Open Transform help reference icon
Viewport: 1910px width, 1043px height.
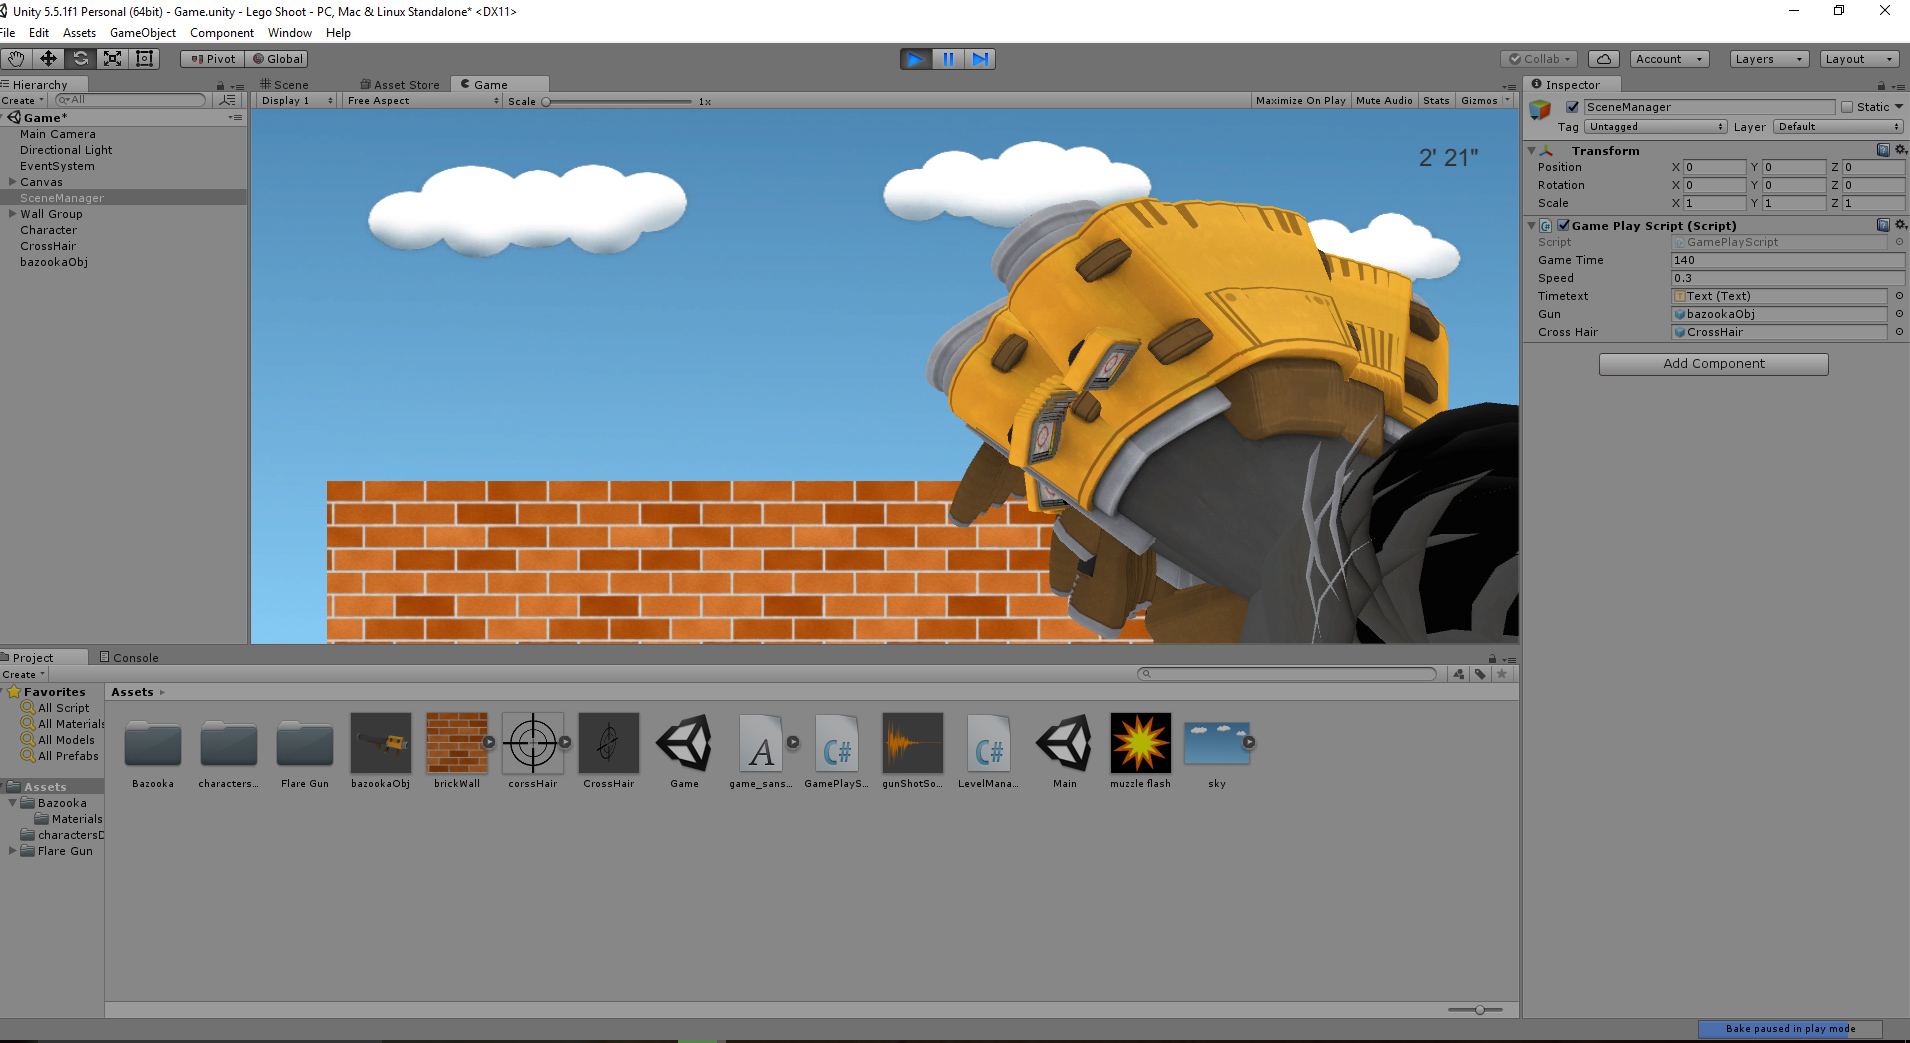(1883, 150)
